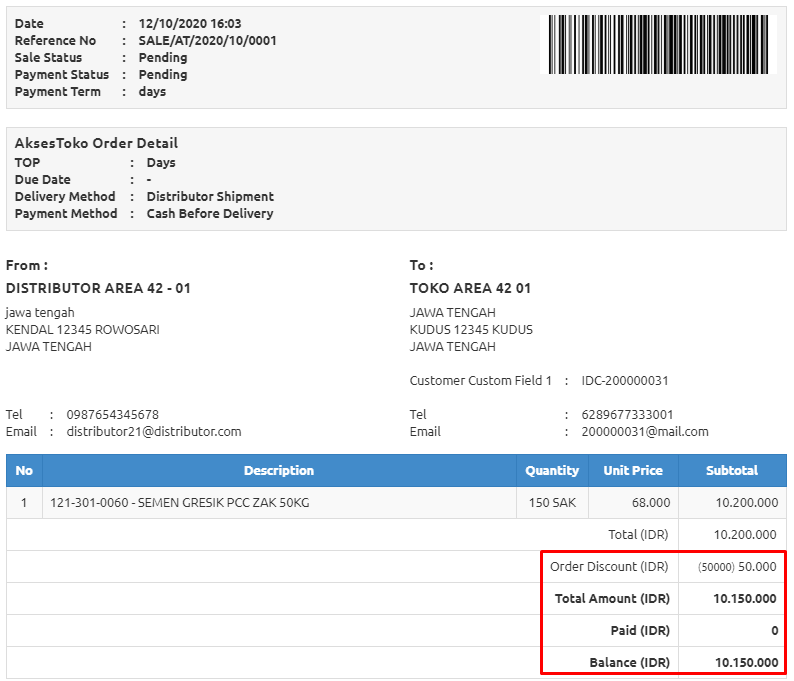
Task: Click the Order Discount (IDR) label
Action: (609, 567)
